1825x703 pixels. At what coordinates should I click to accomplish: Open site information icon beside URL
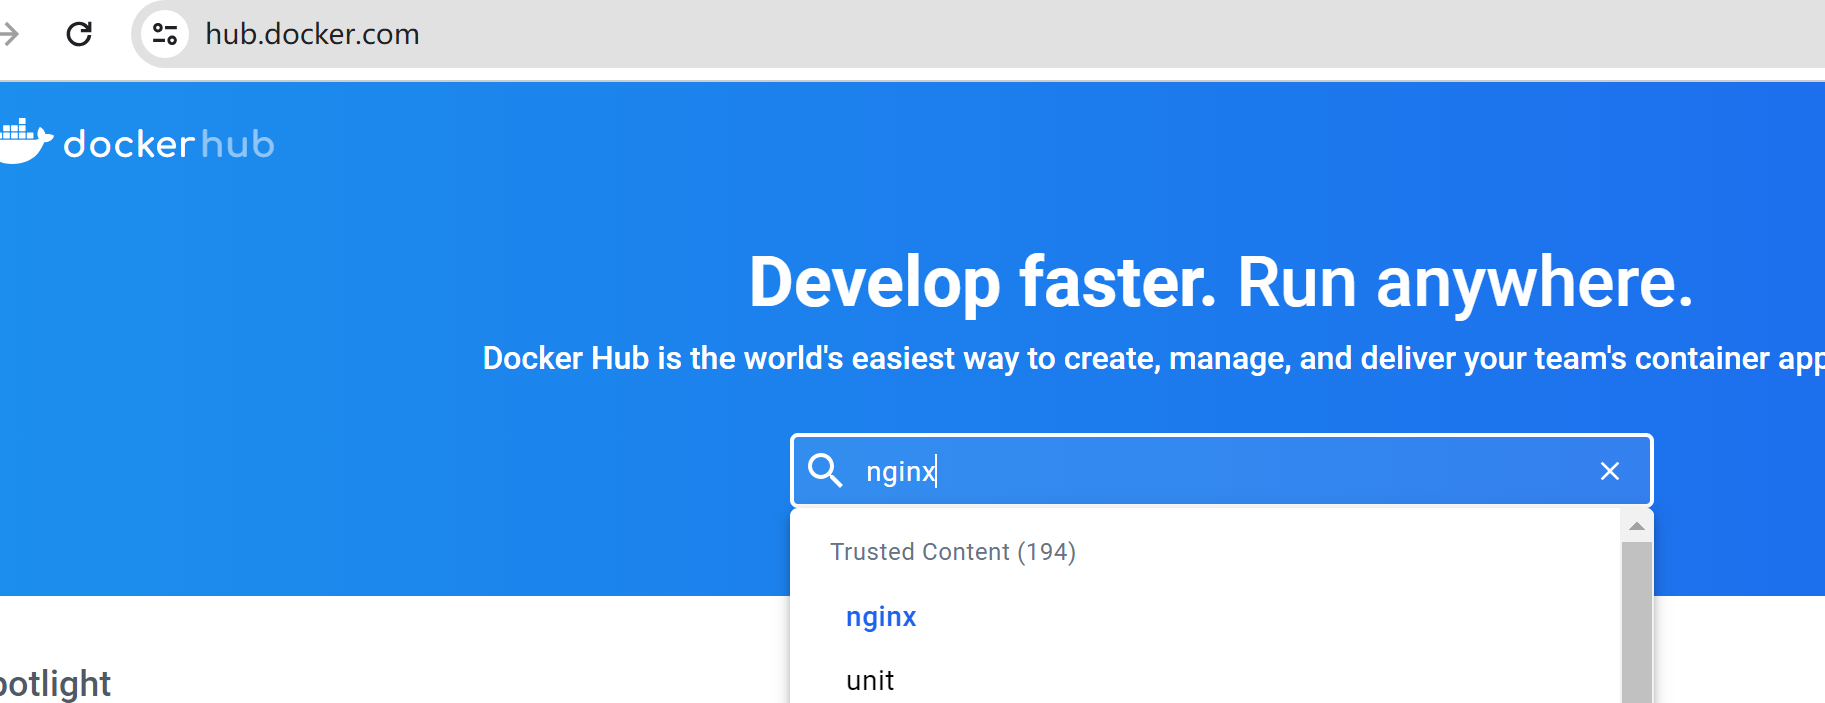coord(165,34)
